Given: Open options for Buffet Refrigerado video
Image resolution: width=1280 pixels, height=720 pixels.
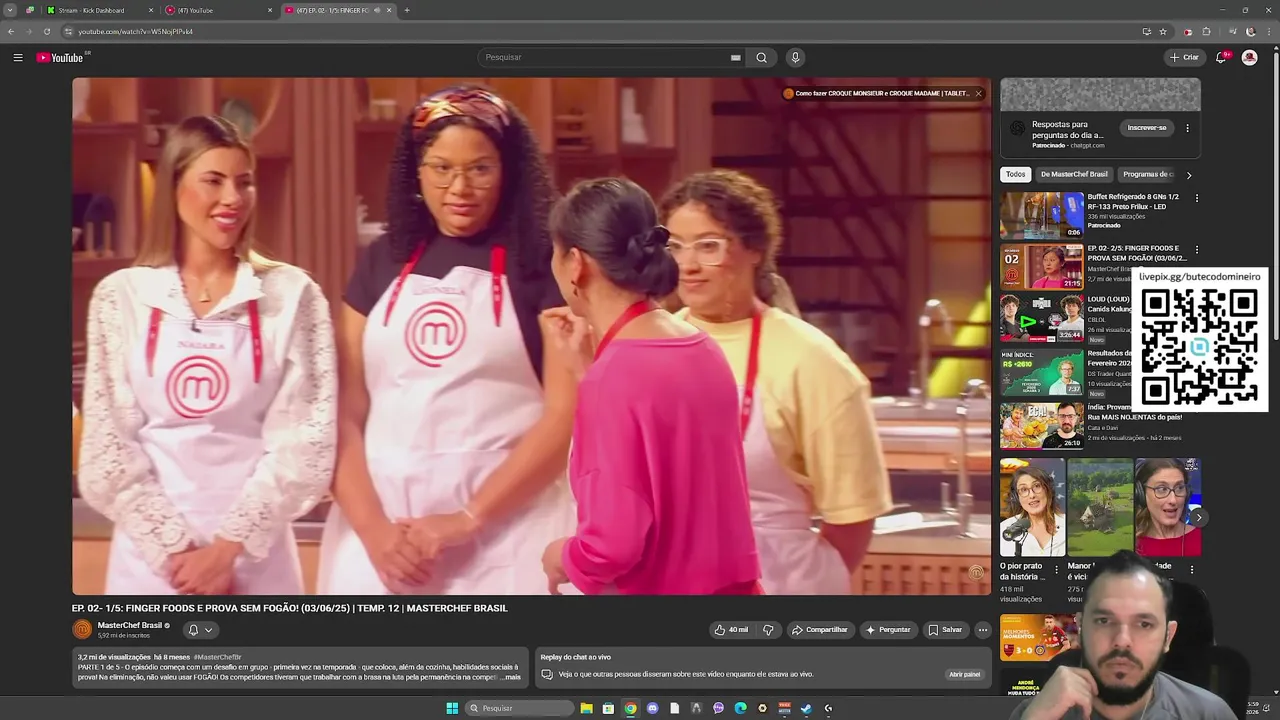Looking at the screenshot, I should pyautogui.click(x=1196, y=198).
